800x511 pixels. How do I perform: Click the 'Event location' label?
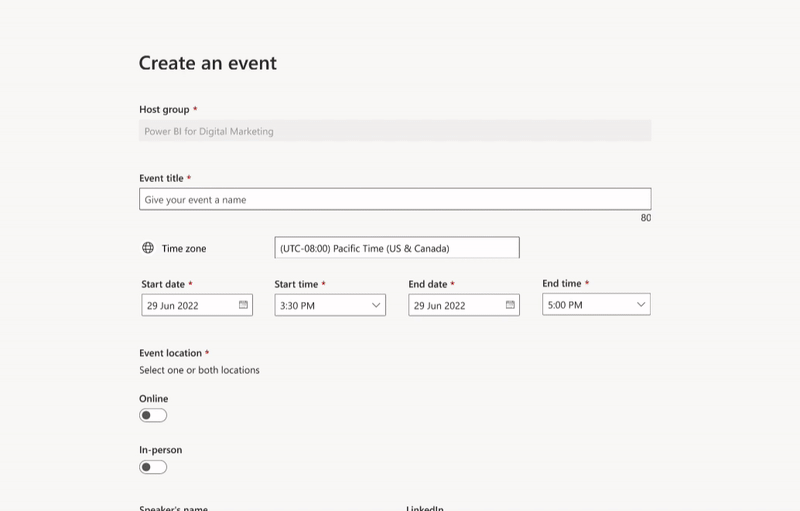coord(170,353)
